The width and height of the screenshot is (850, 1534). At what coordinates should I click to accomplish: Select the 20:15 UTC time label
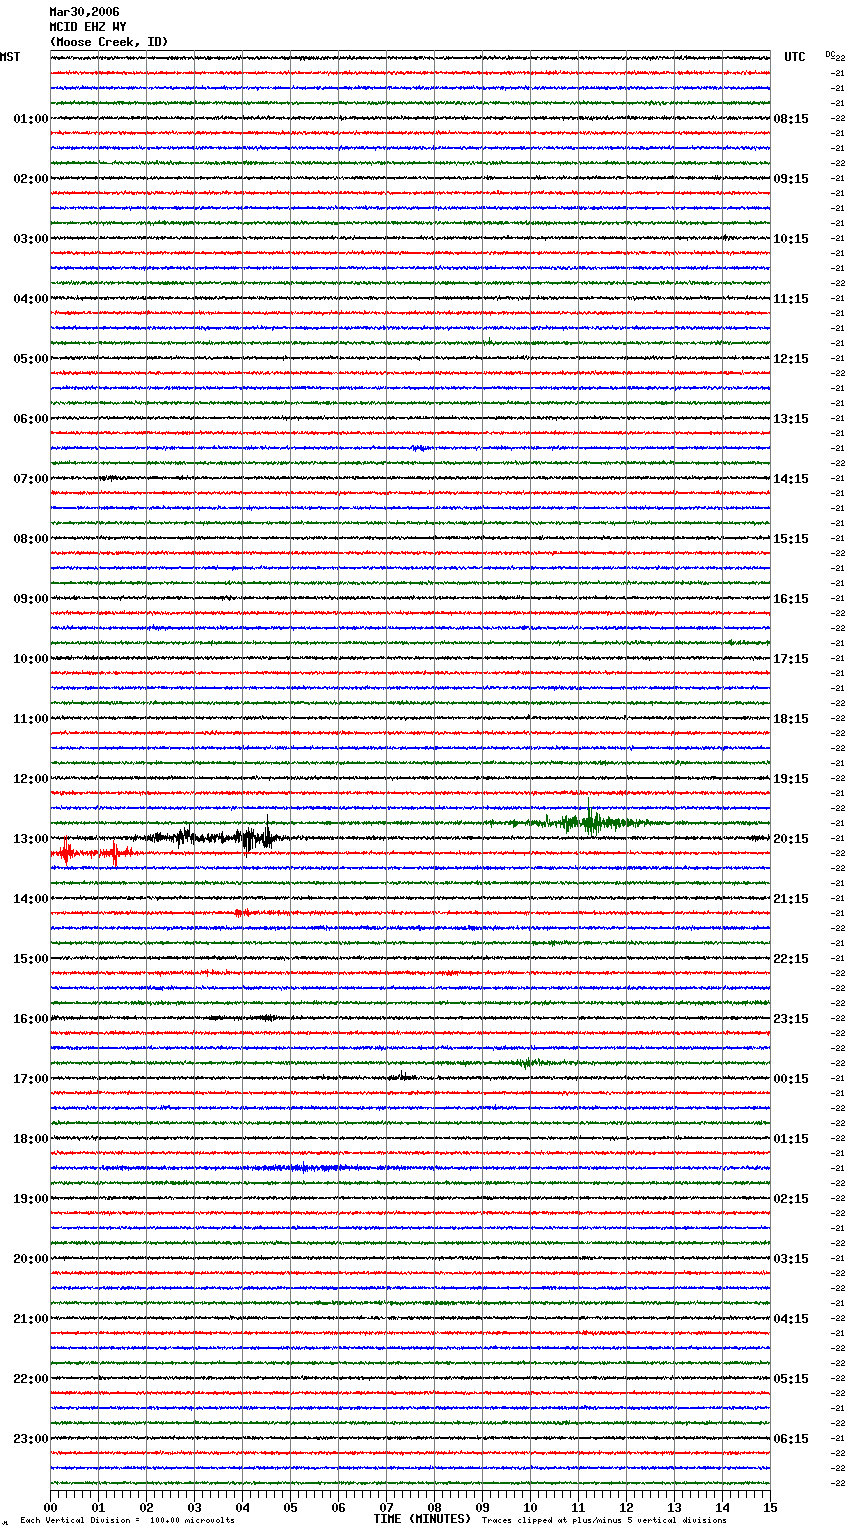pyautogui.click(x=791, y=839)
